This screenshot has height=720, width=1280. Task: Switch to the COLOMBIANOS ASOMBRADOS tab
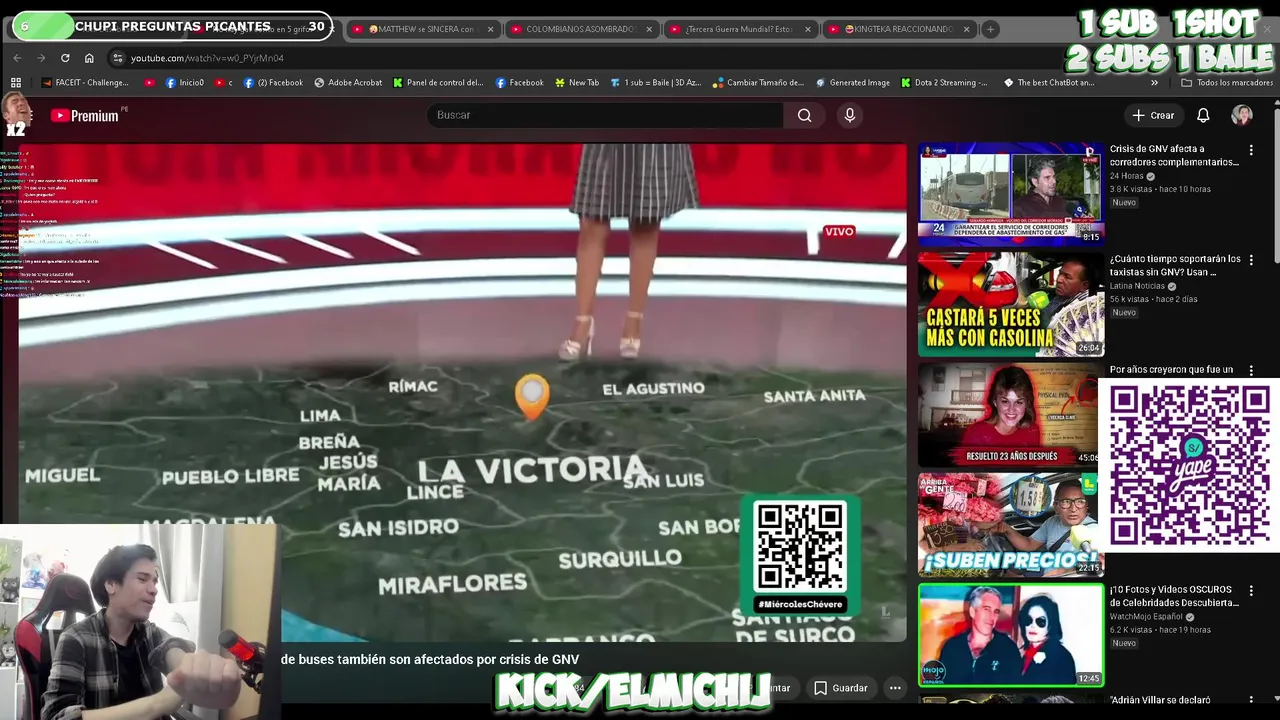(x=578, y=29)
